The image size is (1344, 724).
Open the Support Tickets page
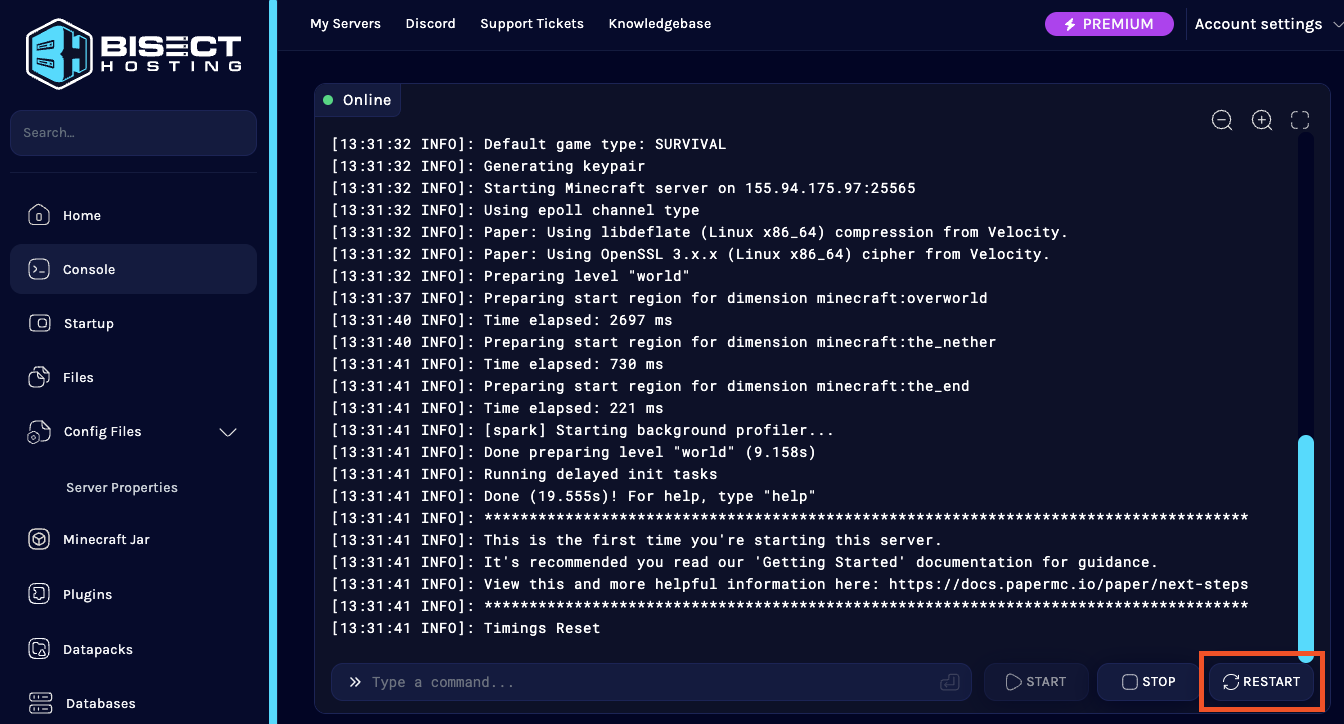(x=532, y=23)
